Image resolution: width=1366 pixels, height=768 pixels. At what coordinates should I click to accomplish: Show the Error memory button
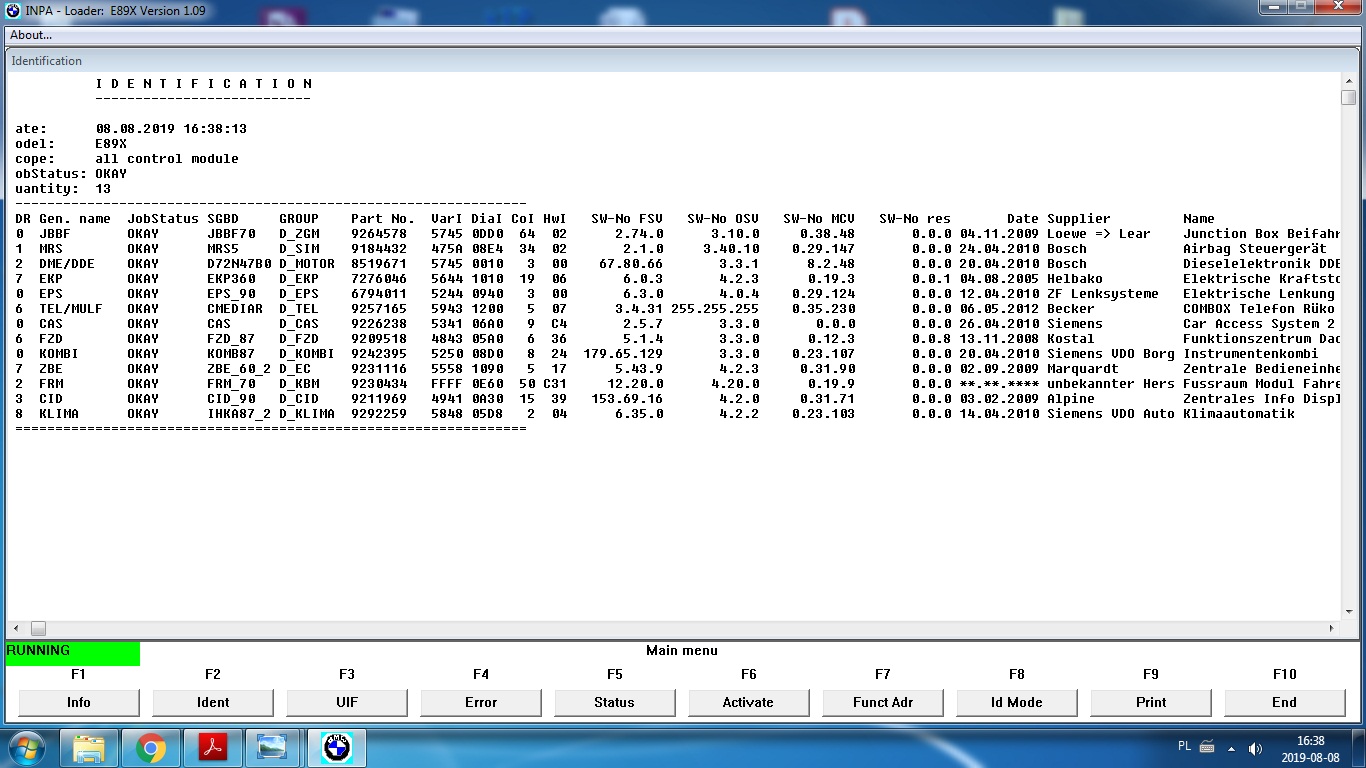481,702
